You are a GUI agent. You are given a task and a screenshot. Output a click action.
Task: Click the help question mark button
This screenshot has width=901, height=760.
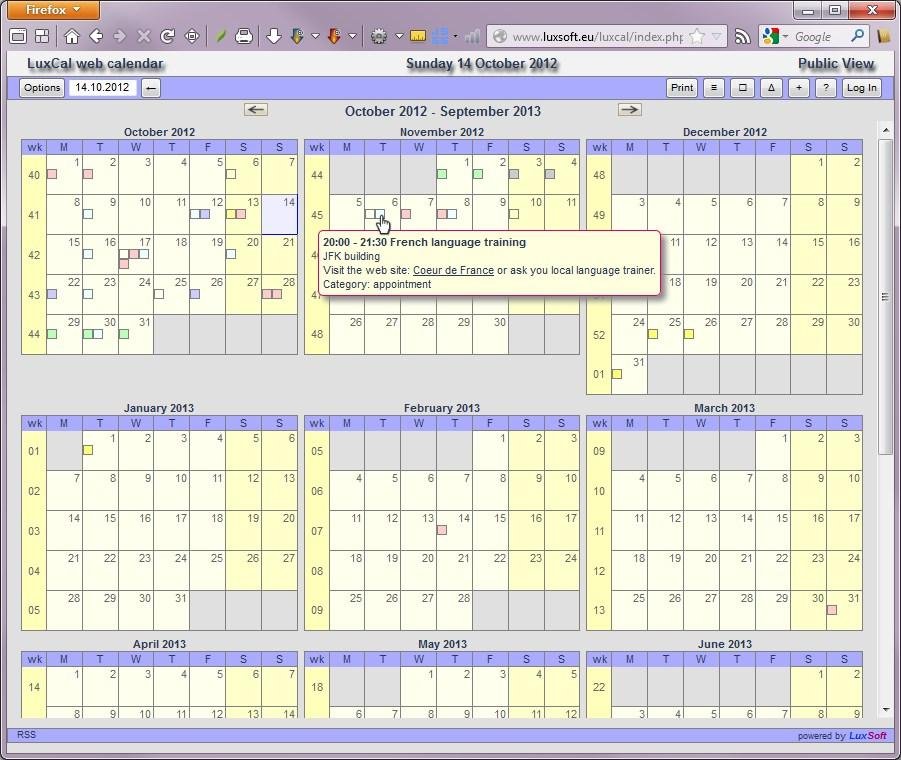pyautogui.click(x=825, y=88)
